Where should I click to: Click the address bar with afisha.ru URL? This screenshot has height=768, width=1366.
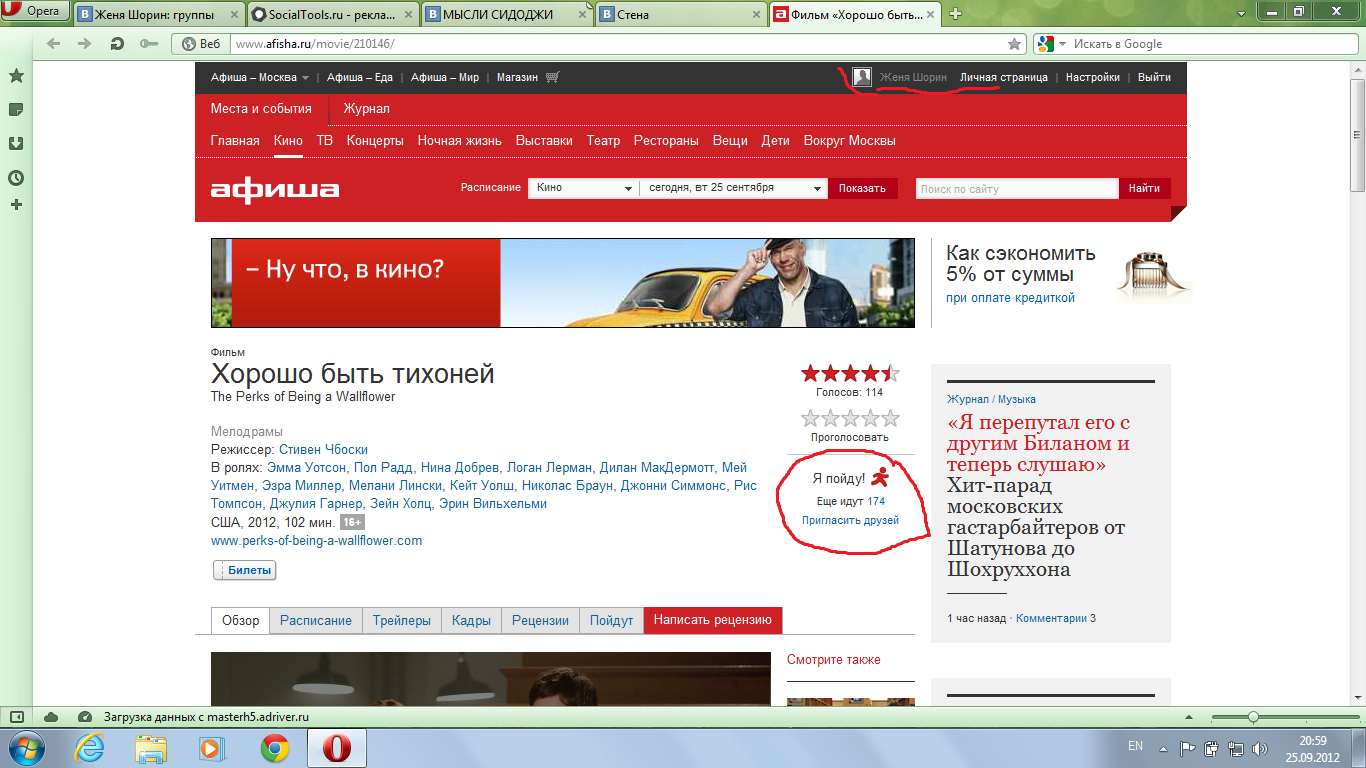(617, 44)
